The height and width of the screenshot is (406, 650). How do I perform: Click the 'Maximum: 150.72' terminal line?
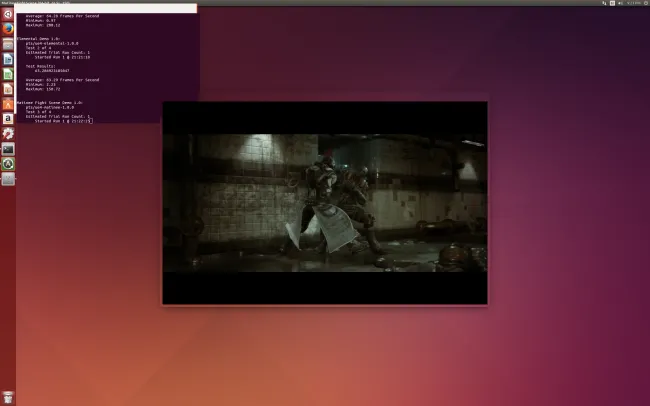coord(43,89)
